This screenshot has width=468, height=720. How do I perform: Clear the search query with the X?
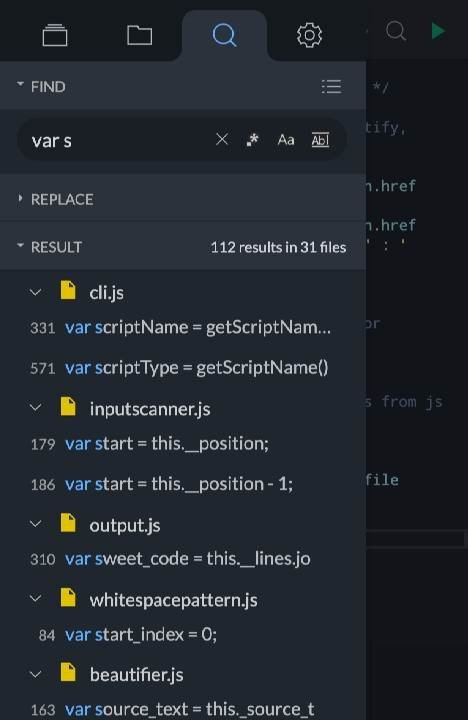[222, 139]
